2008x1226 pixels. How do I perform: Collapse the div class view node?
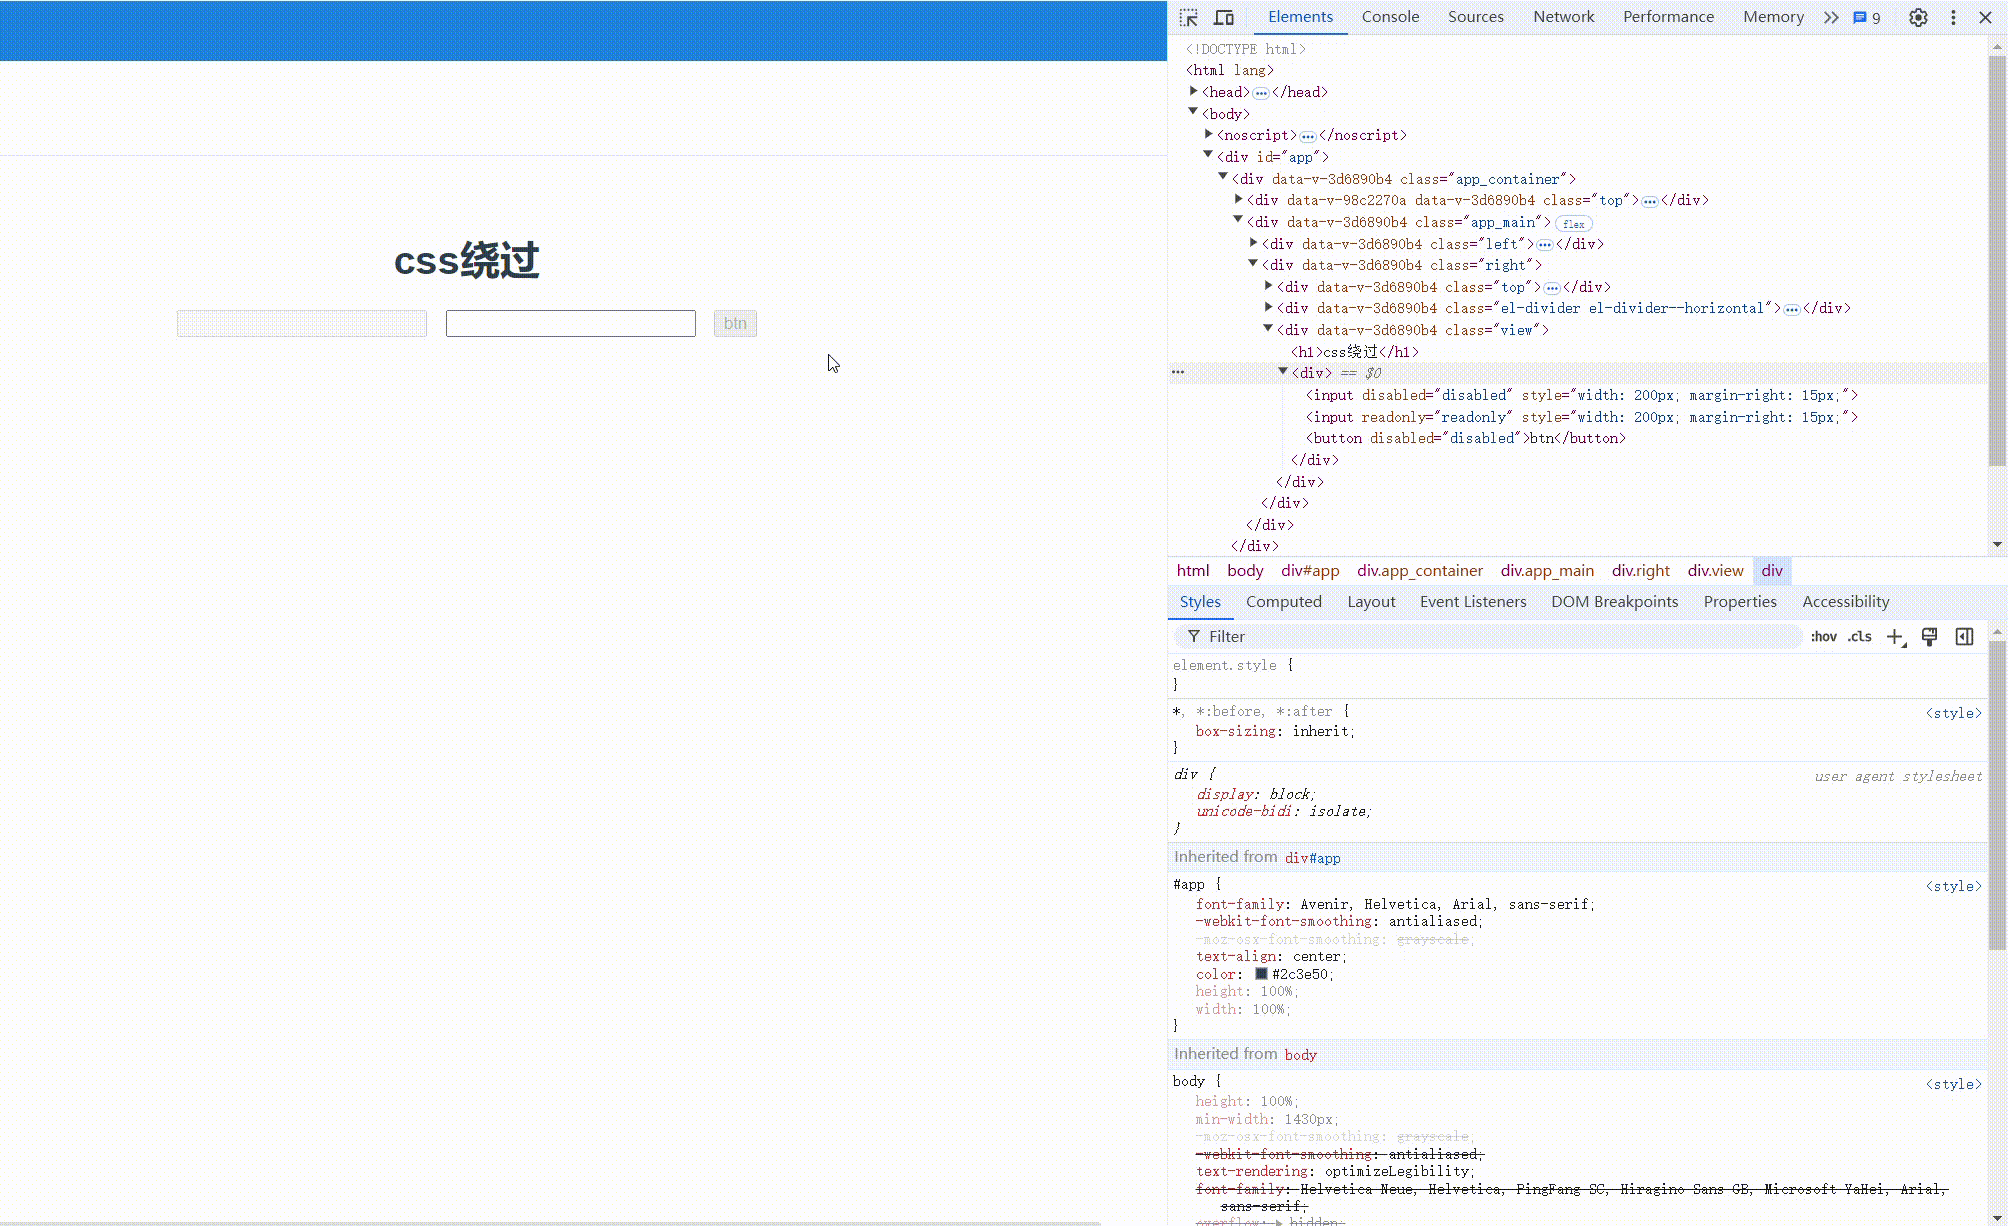point(1268,328)
